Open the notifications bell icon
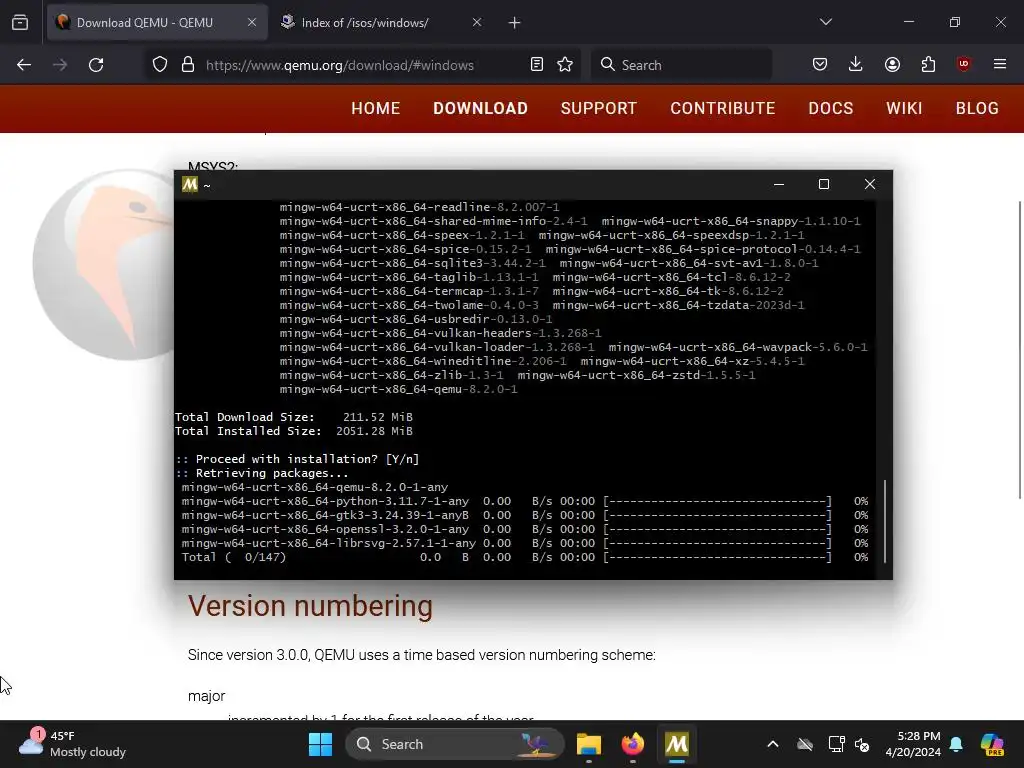The height and width of the screenshot is (768, 1024). click(956, 744)
